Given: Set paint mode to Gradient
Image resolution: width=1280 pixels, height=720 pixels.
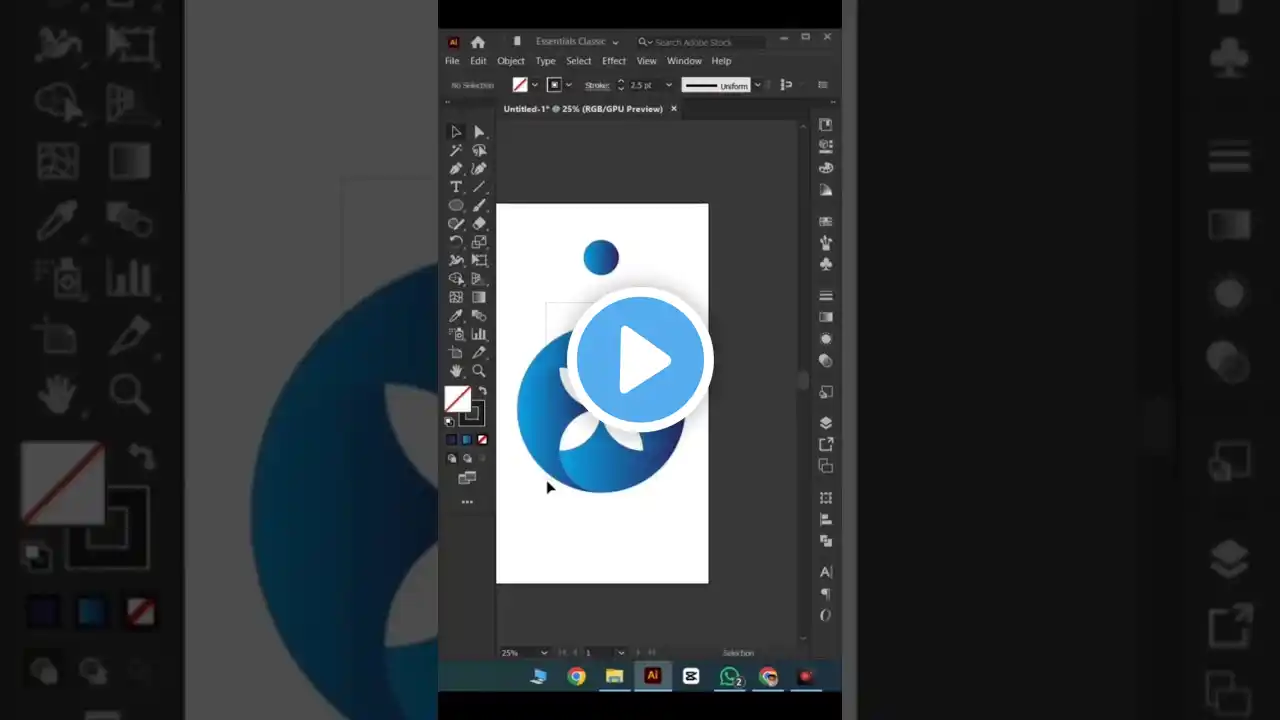Looking at the screenshot, I should [467, 439].
